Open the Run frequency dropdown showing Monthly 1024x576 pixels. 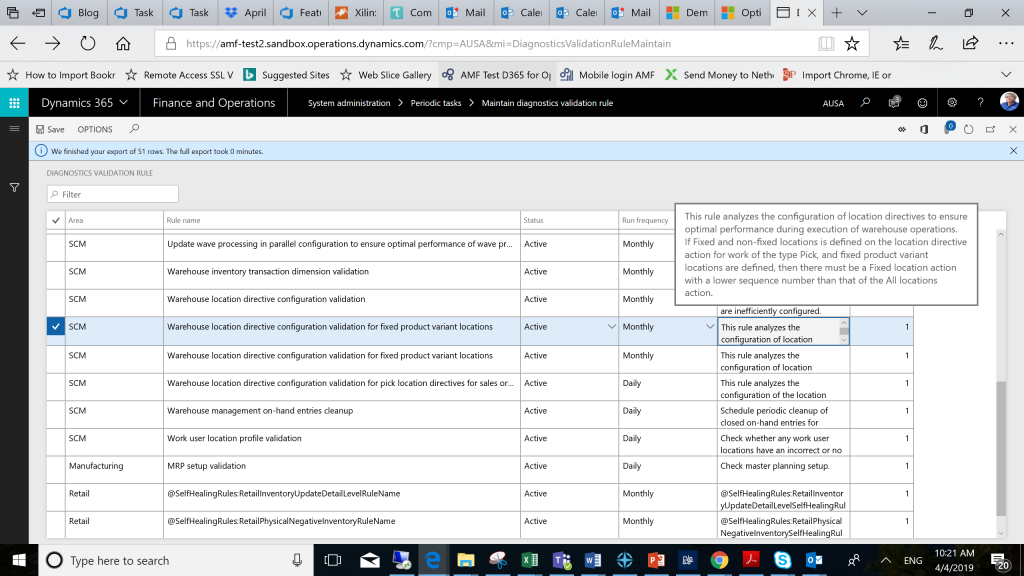tap(709, 327)
